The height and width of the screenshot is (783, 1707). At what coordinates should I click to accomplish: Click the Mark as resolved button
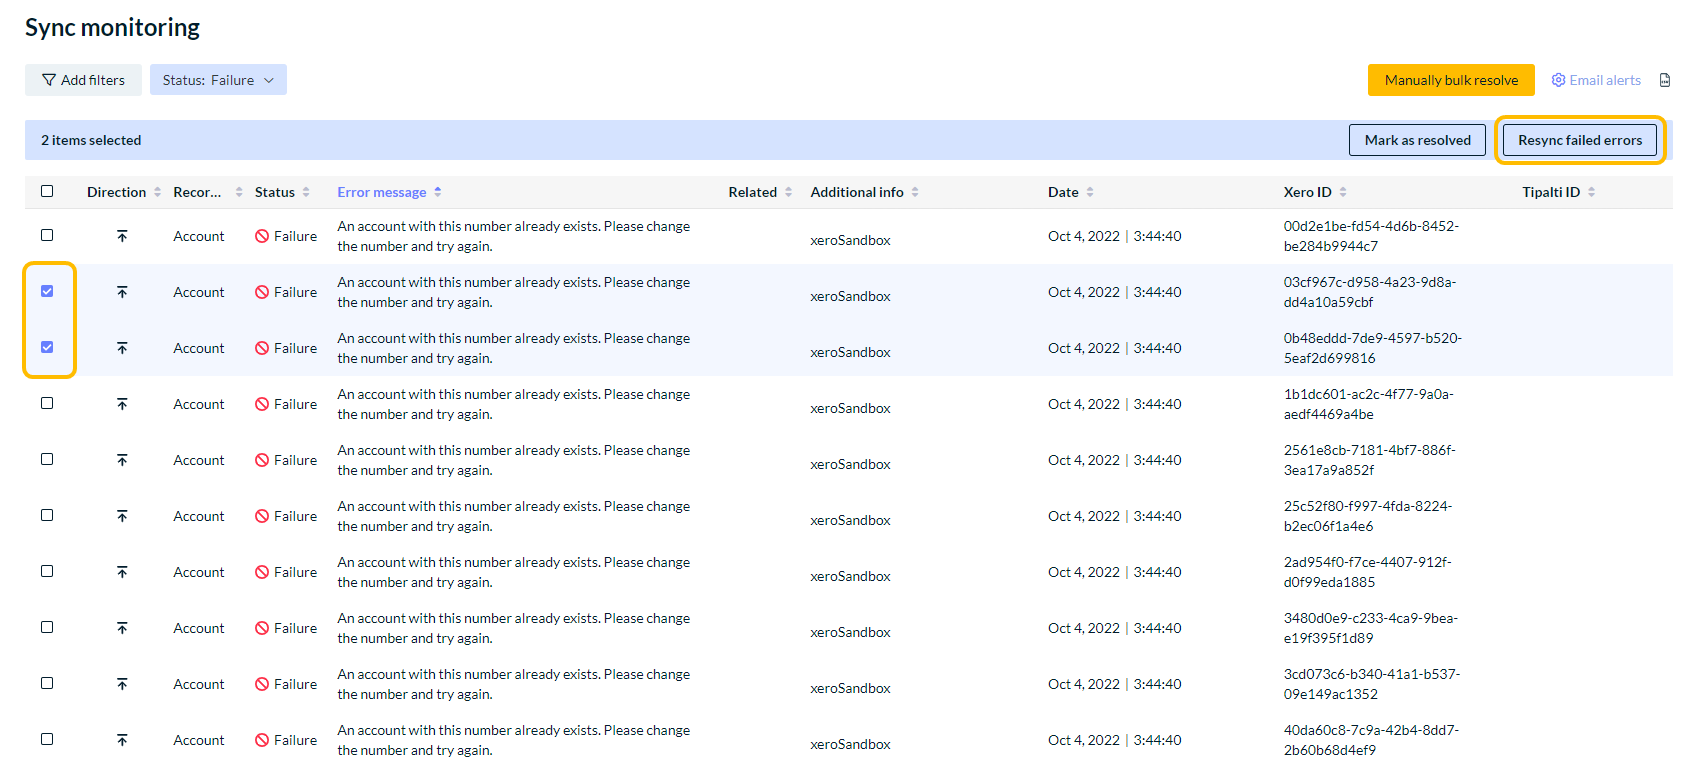point(1417,140)
